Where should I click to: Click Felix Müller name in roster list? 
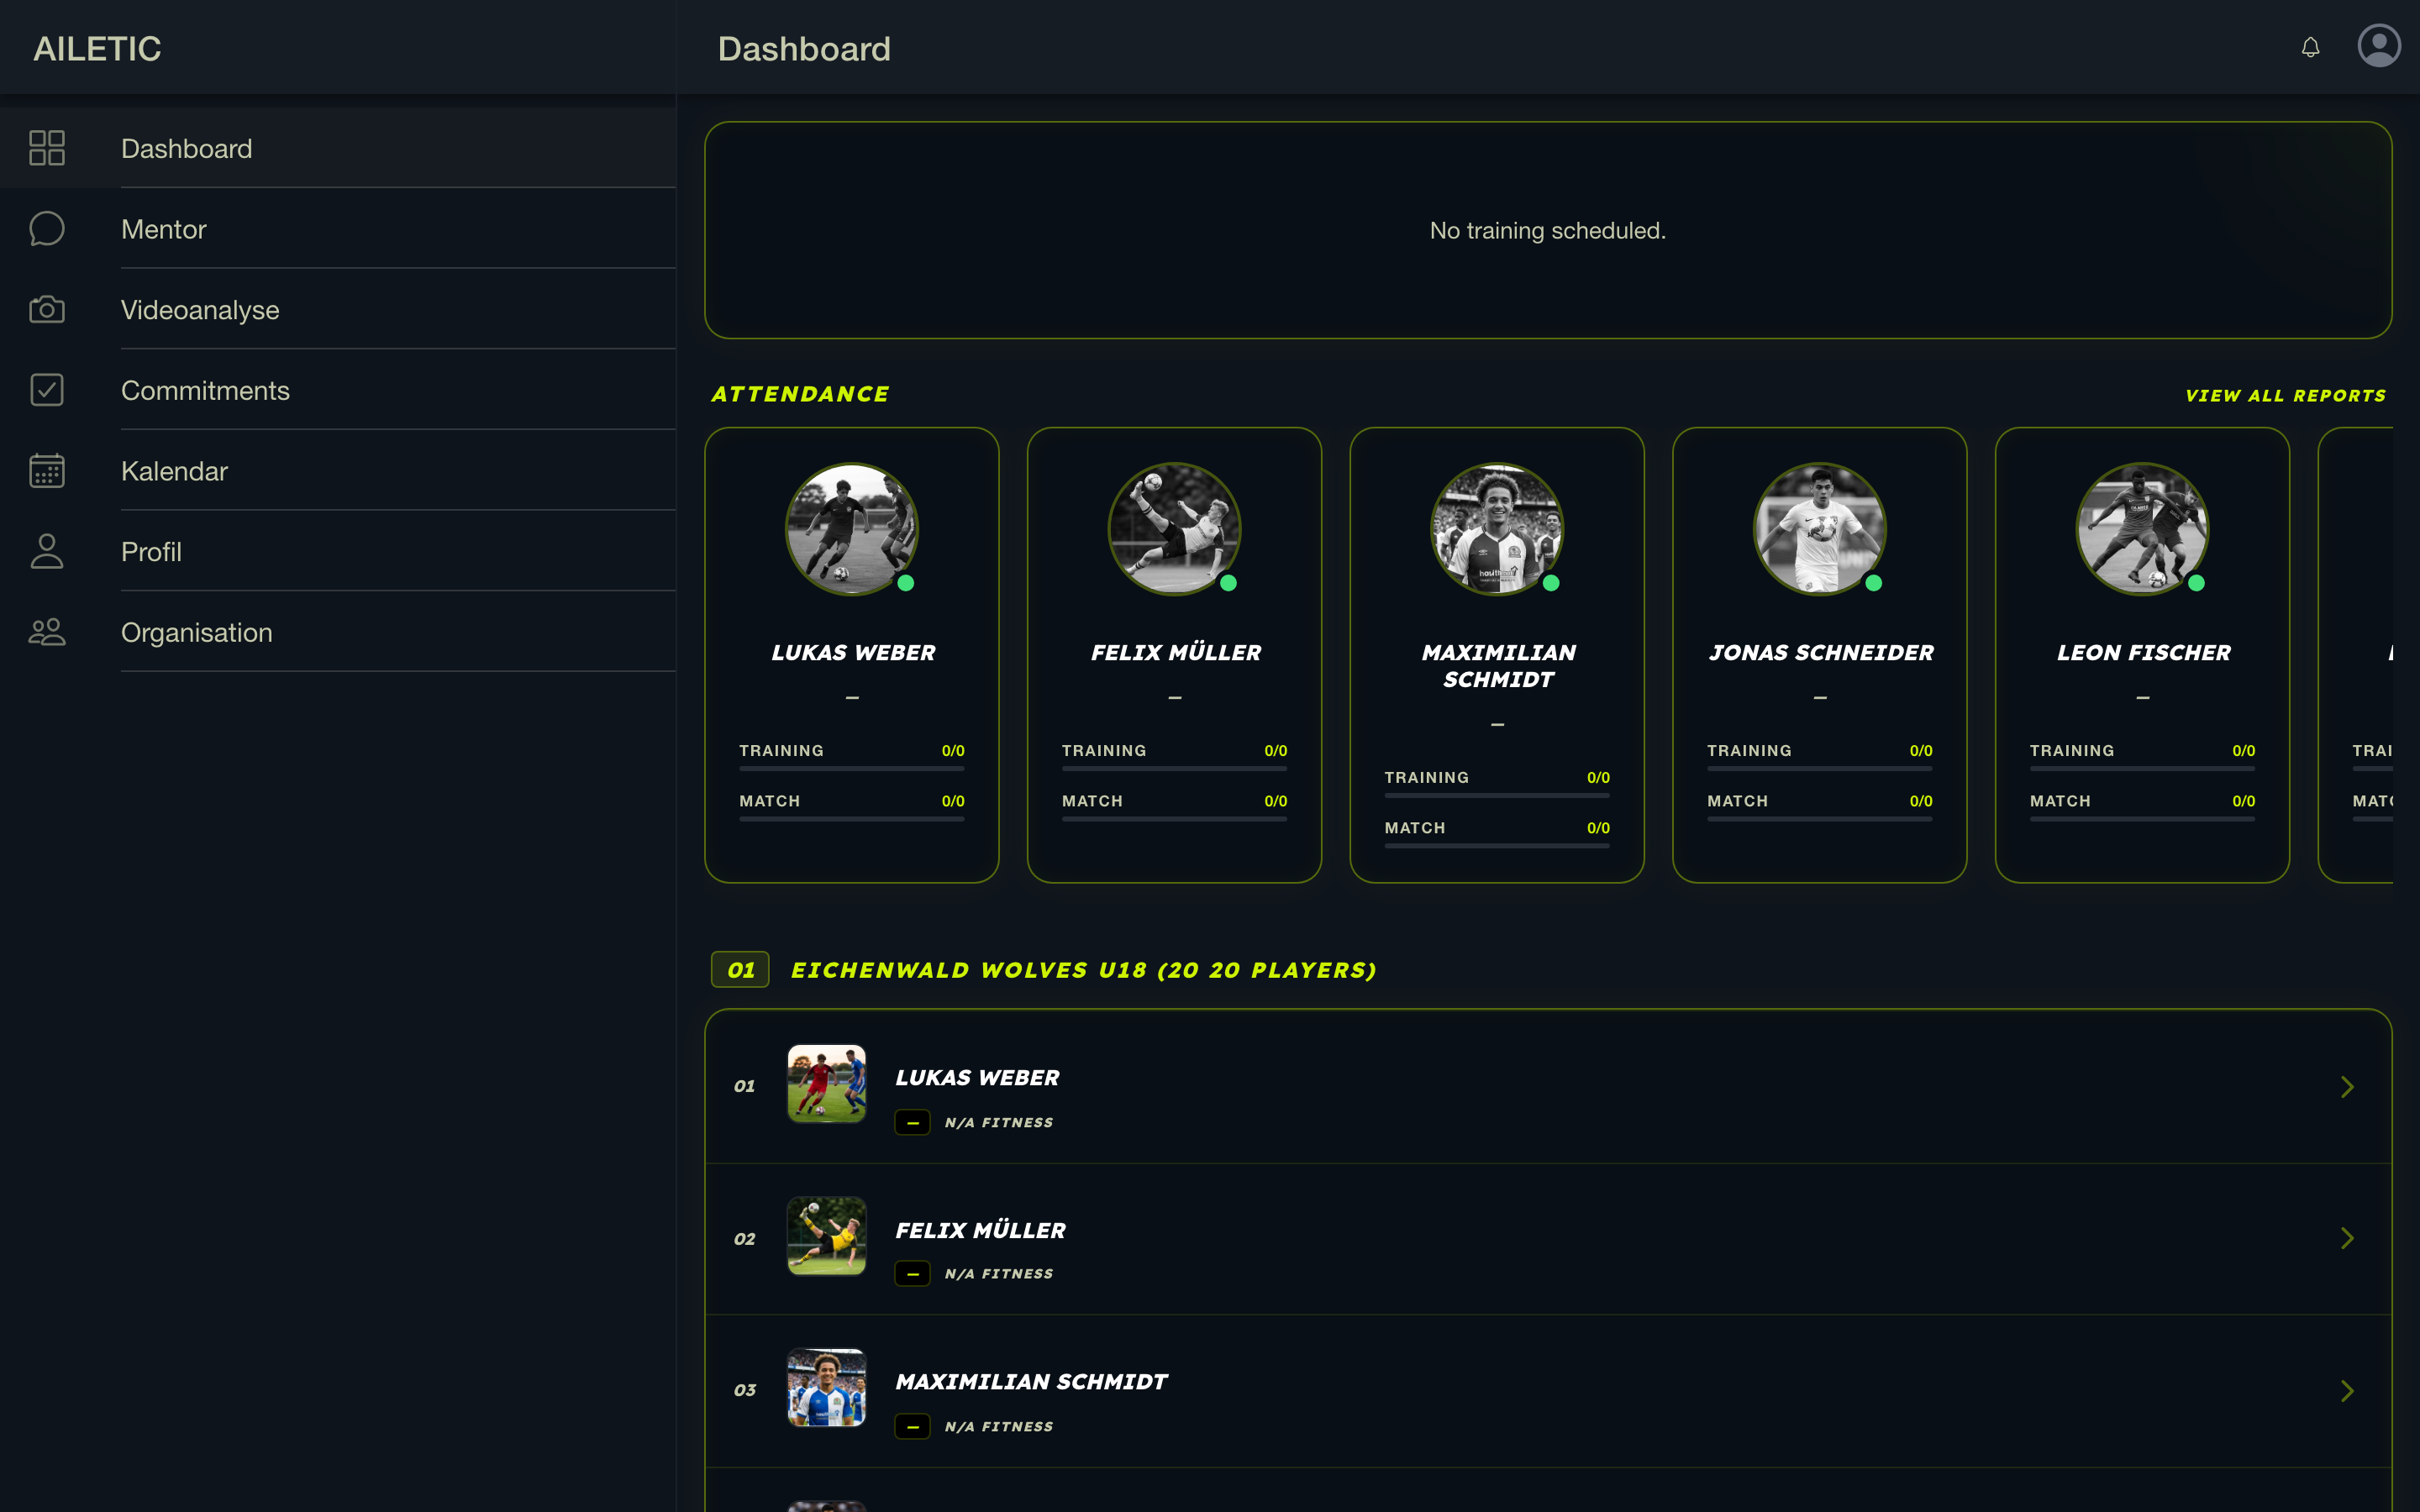click(x=980, y=1230)
